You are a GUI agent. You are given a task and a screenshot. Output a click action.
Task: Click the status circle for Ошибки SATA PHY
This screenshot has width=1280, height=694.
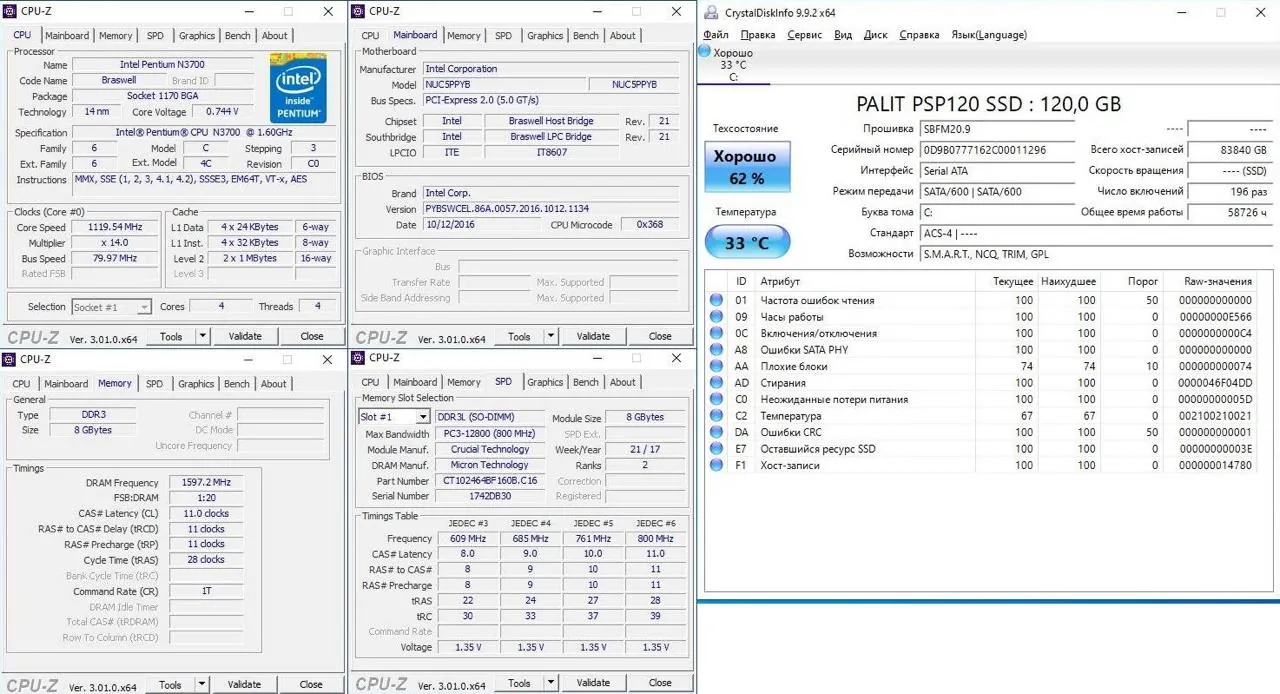(x=716, y=350)
